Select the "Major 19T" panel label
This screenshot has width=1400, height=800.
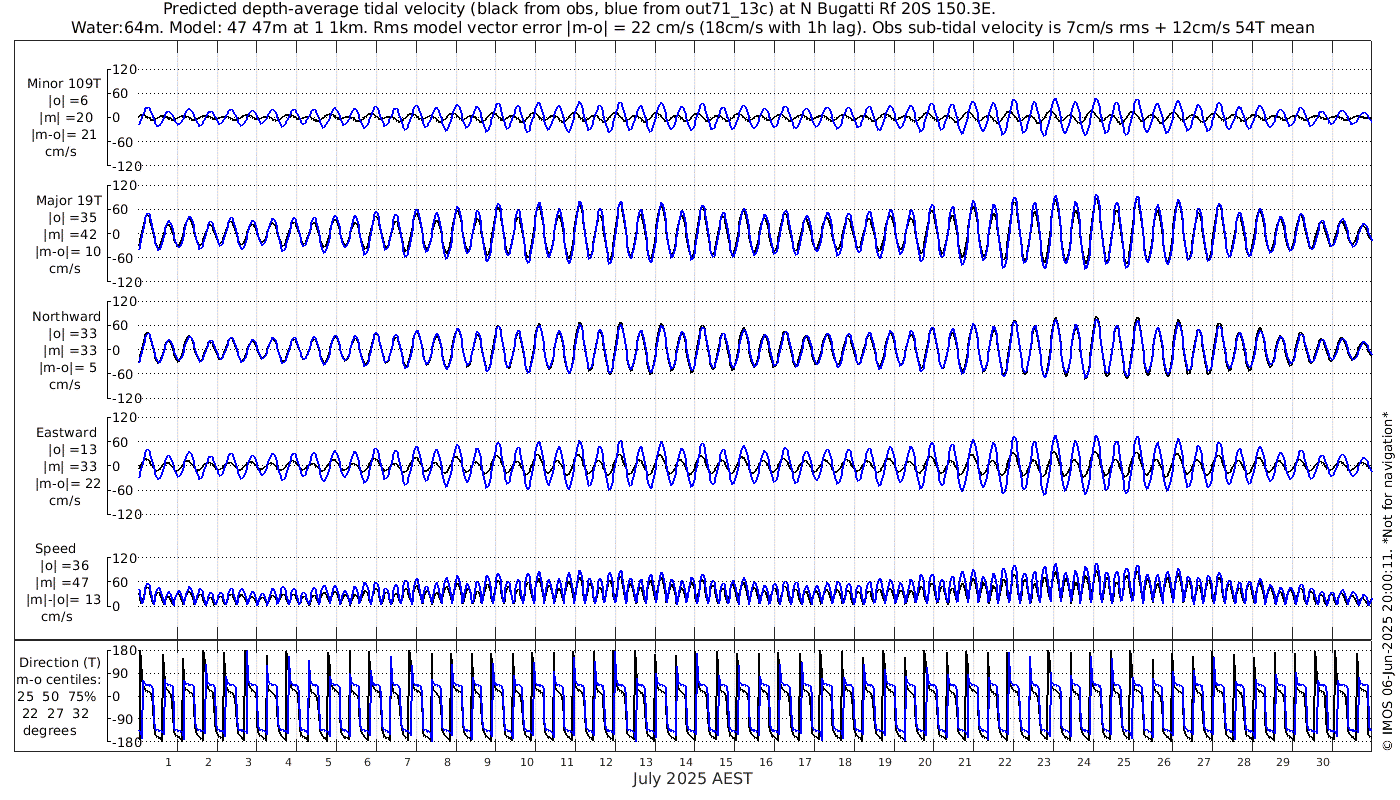(68, 200)
